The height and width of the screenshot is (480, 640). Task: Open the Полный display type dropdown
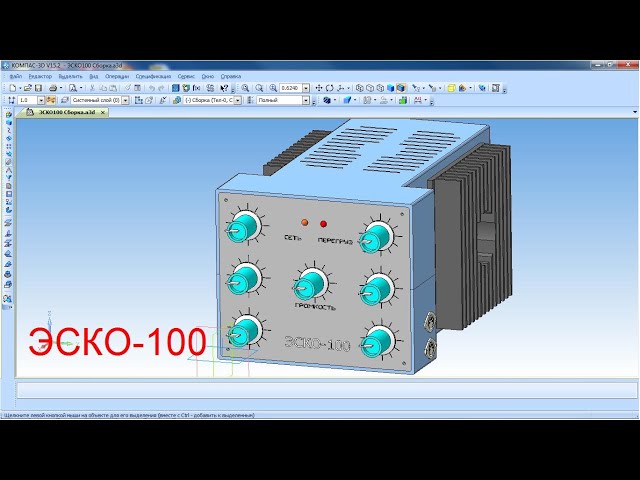click(x=306, y=100)
